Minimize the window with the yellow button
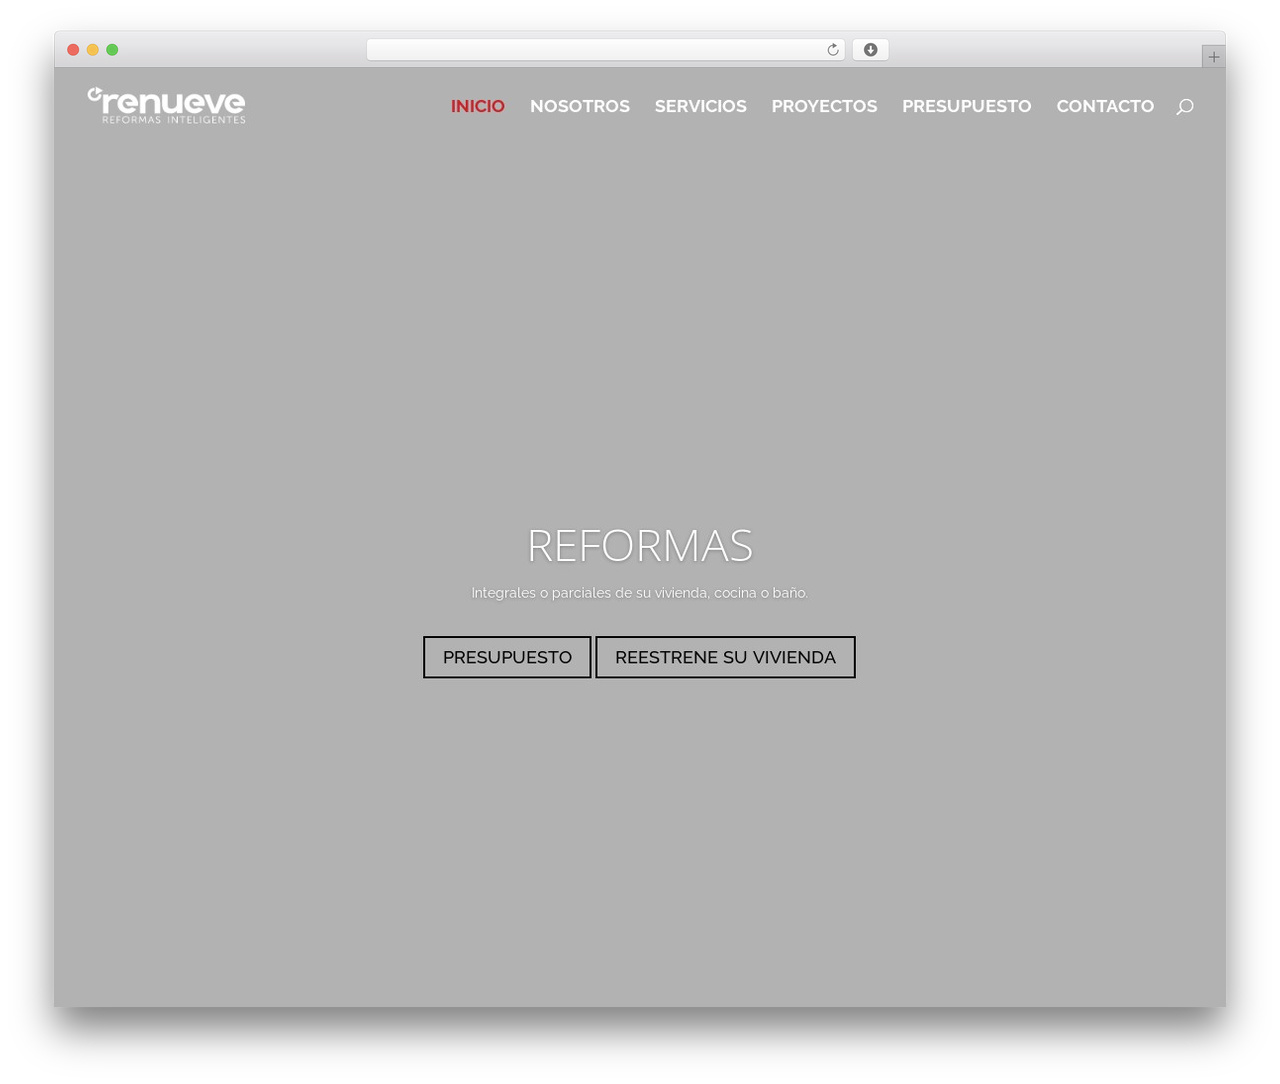 (93, 50)
